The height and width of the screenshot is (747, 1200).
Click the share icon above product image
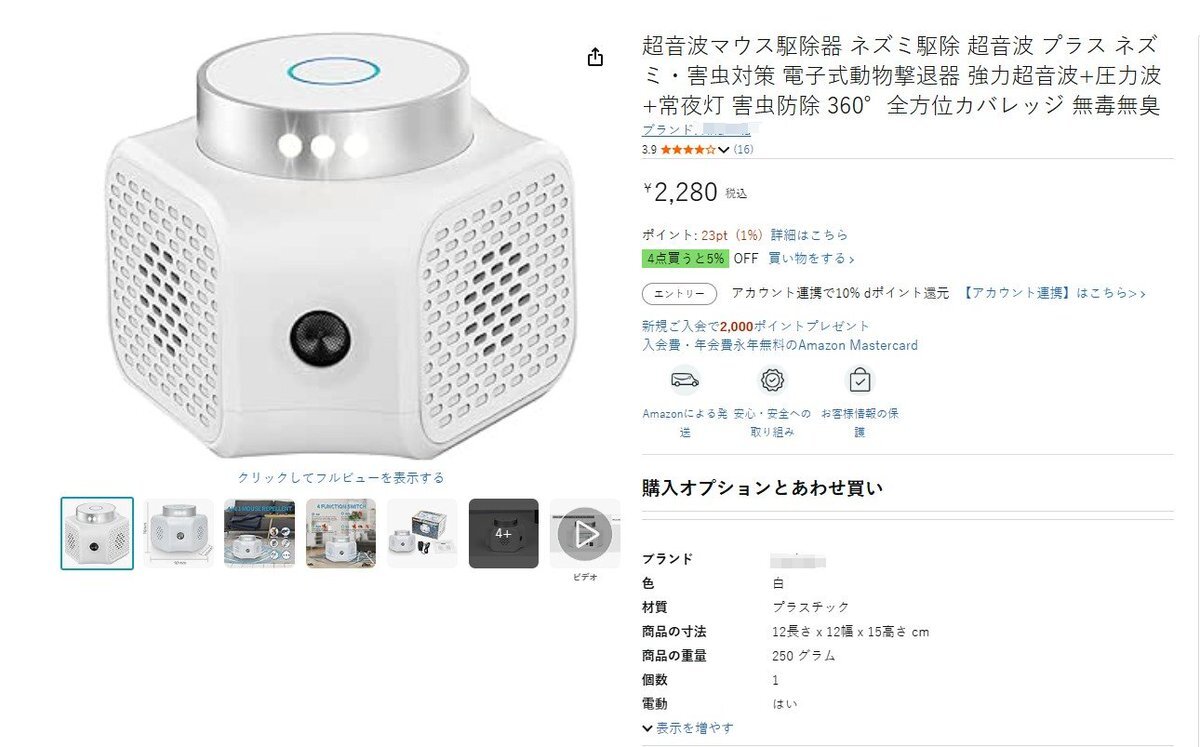[x=595, y=57]
